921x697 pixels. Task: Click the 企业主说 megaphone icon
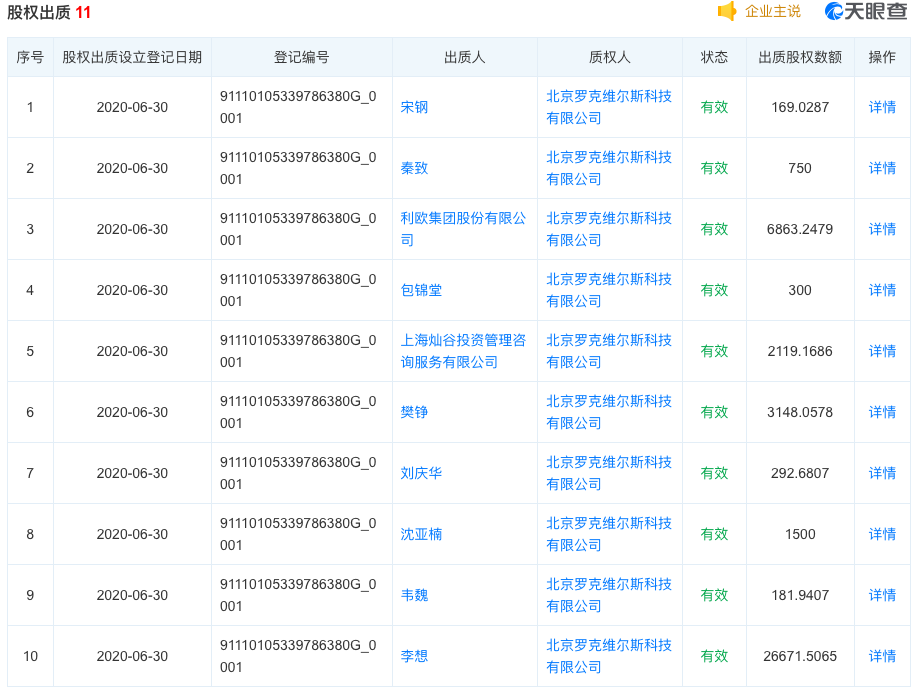(x=727, y=12)
